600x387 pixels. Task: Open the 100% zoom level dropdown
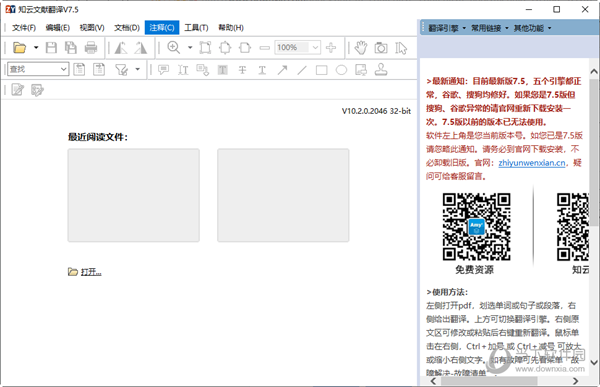(315, 47)
